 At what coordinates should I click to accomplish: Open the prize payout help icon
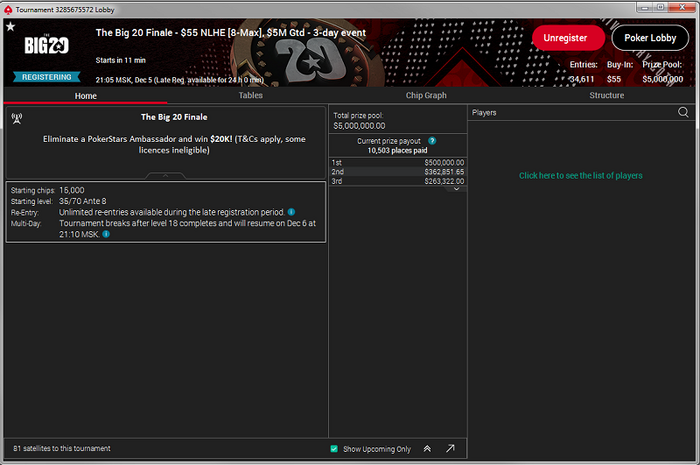tap(432, 141)
